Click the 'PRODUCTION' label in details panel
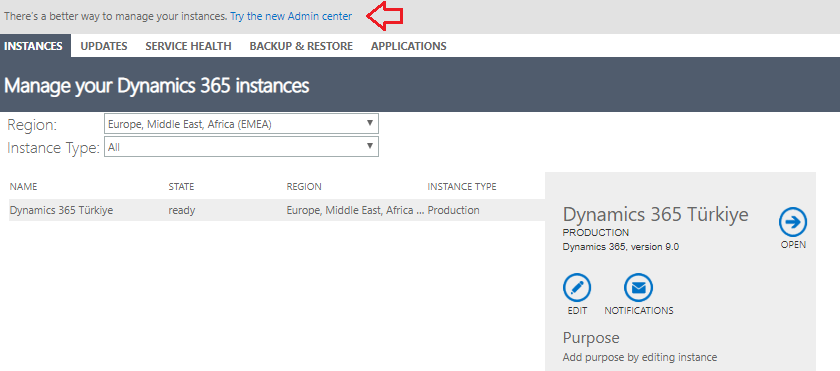Image resolution: width=840 pixels, height=371 pixels. [x=596, y=233]
